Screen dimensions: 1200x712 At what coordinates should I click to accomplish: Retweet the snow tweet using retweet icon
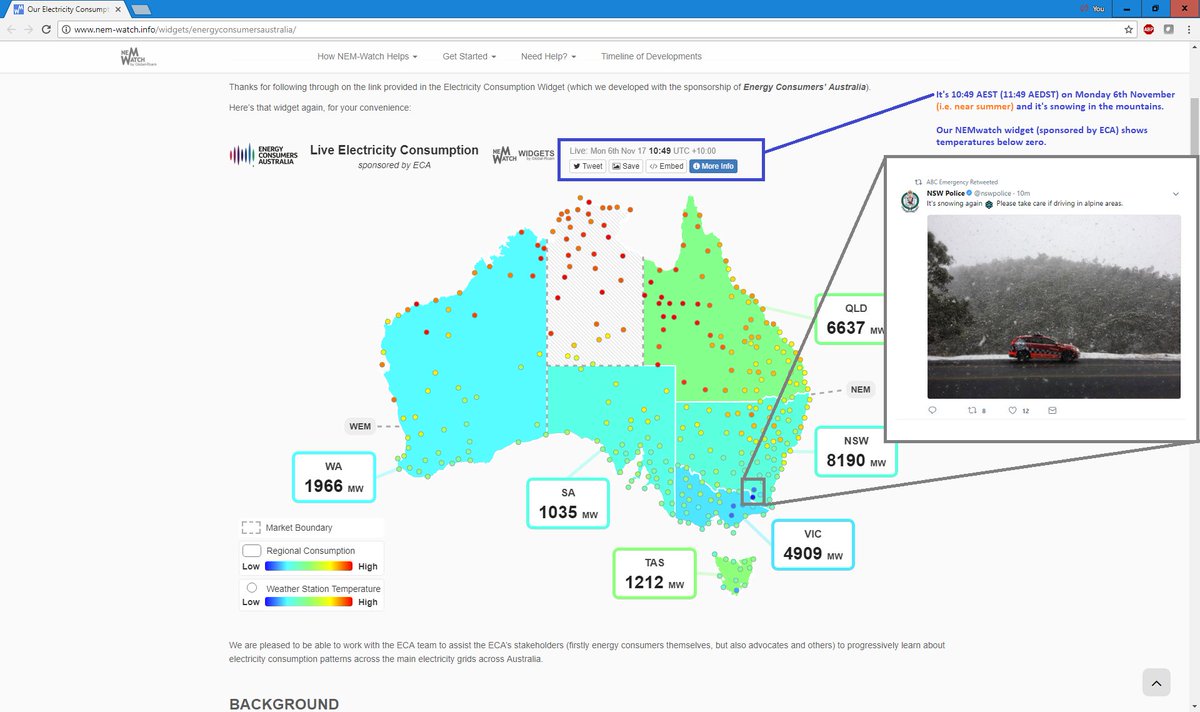click(974, 410)
